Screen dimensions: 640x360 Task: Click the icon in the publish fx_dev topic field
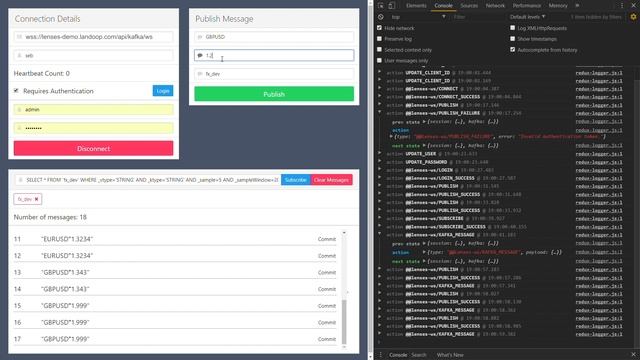point(200,74)
